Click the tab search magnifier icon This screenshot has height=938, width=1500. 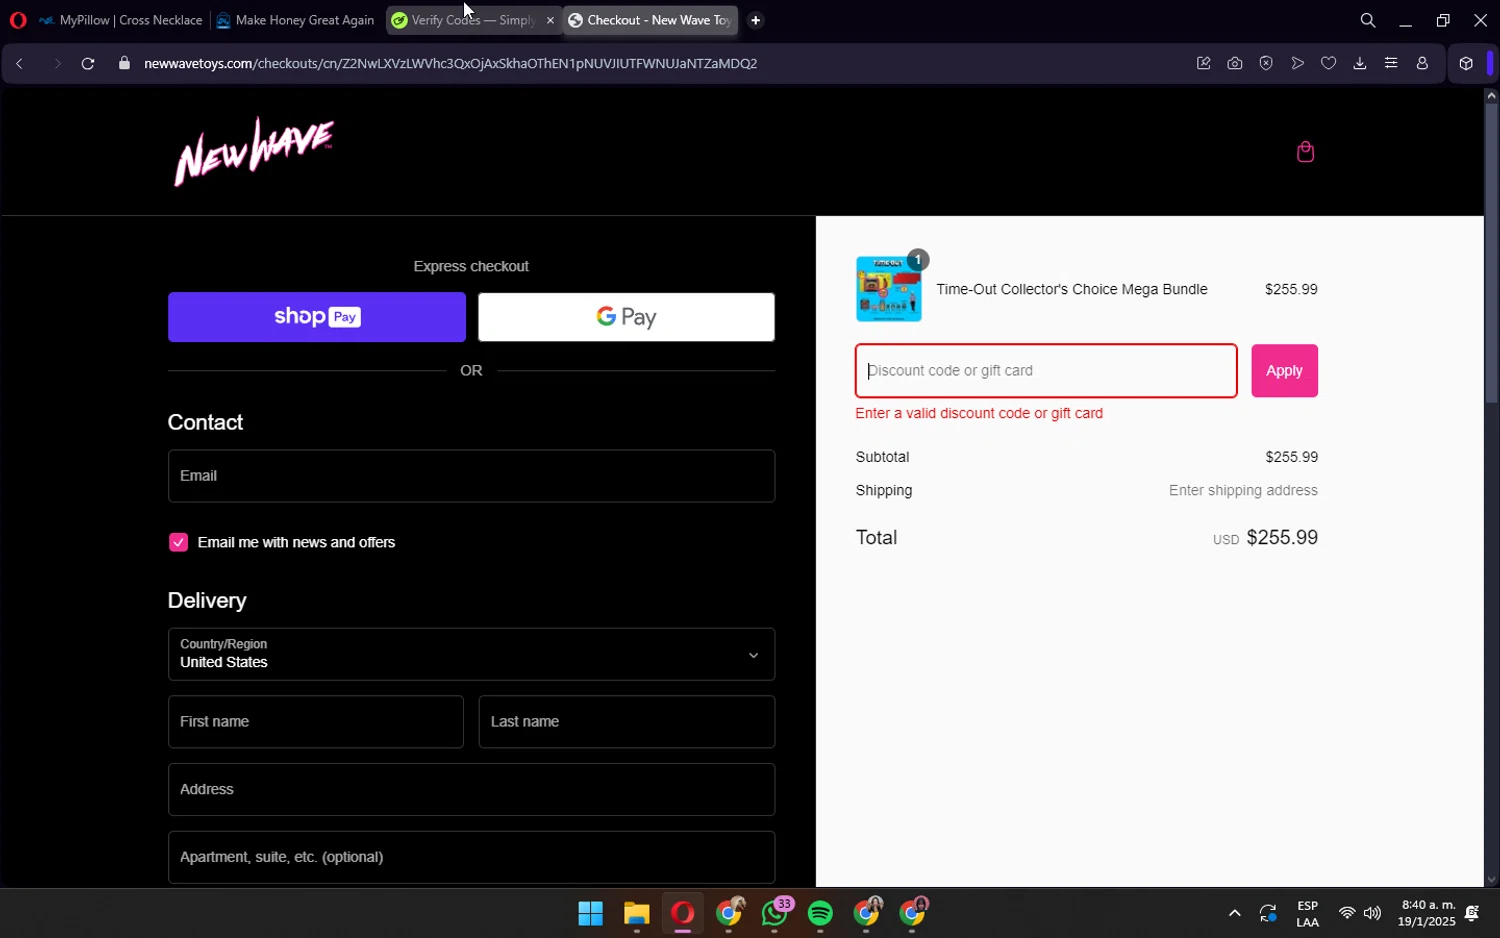pos(1368,20)
